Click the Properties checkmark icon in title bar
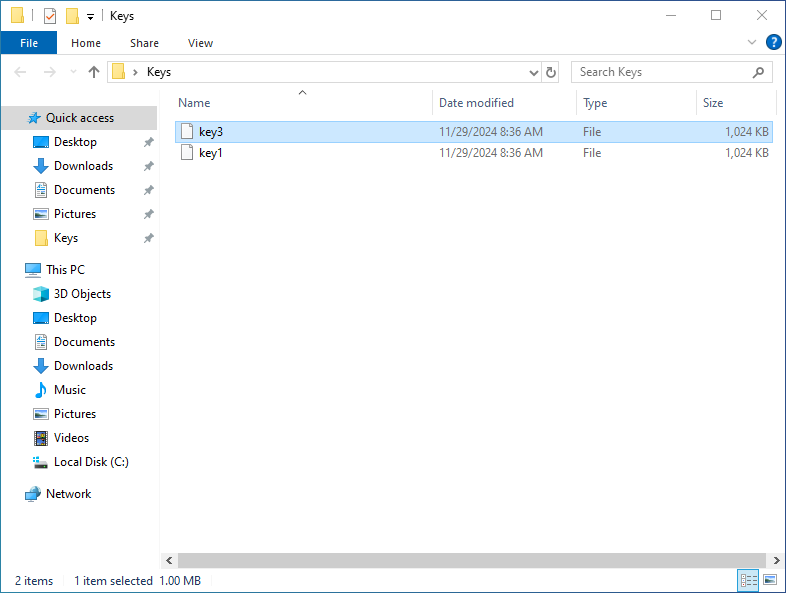This screenshot has width=786, height=593. click(x=50, y=16)
